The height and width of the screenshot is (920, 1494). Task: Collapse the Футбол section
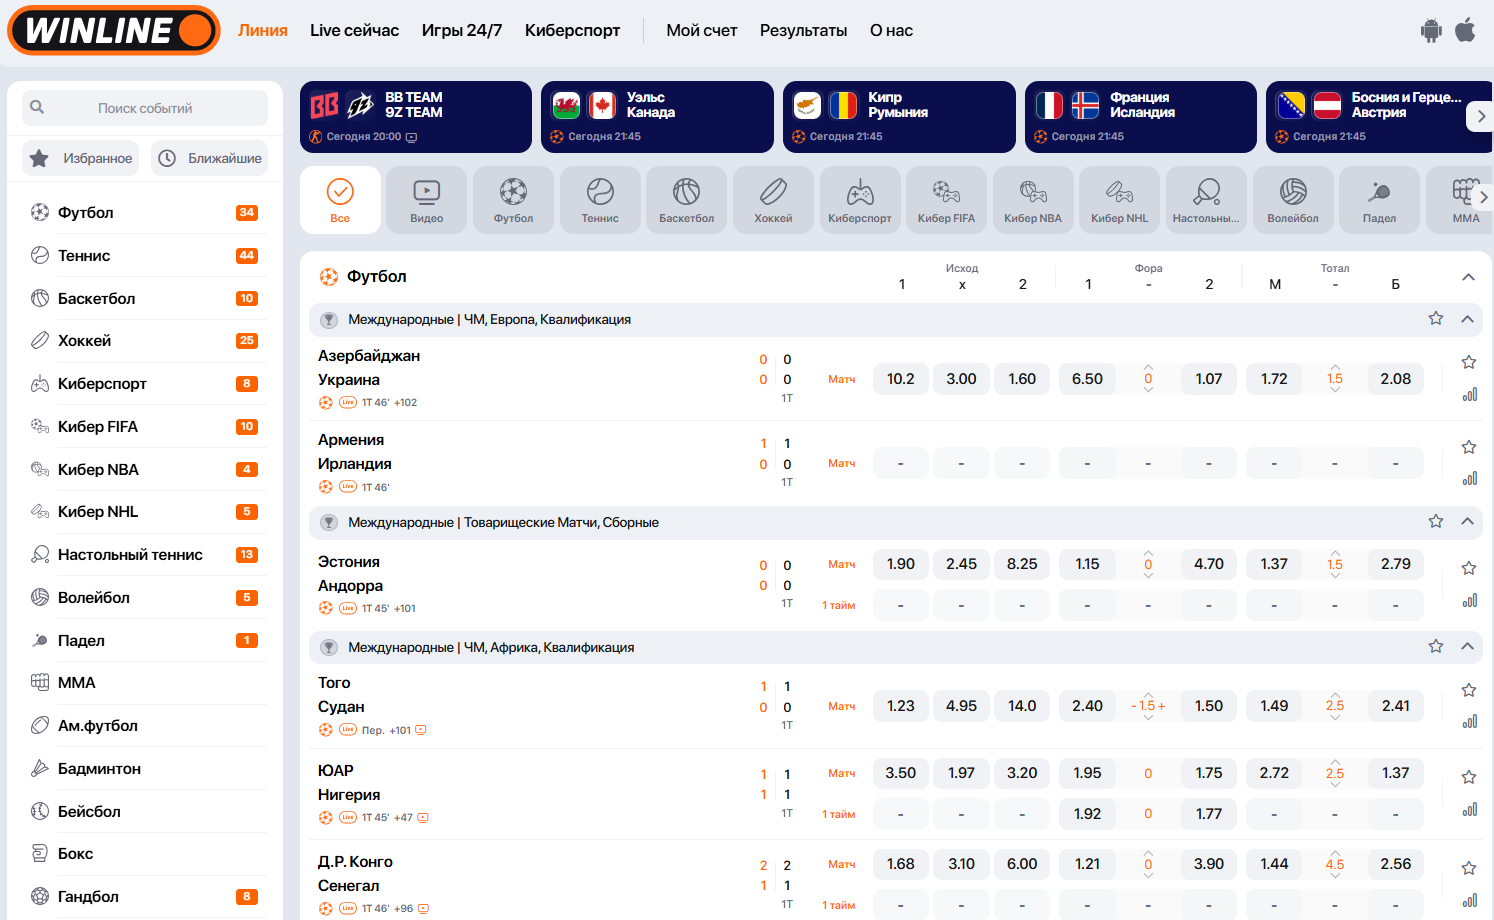coord(1468,277)
